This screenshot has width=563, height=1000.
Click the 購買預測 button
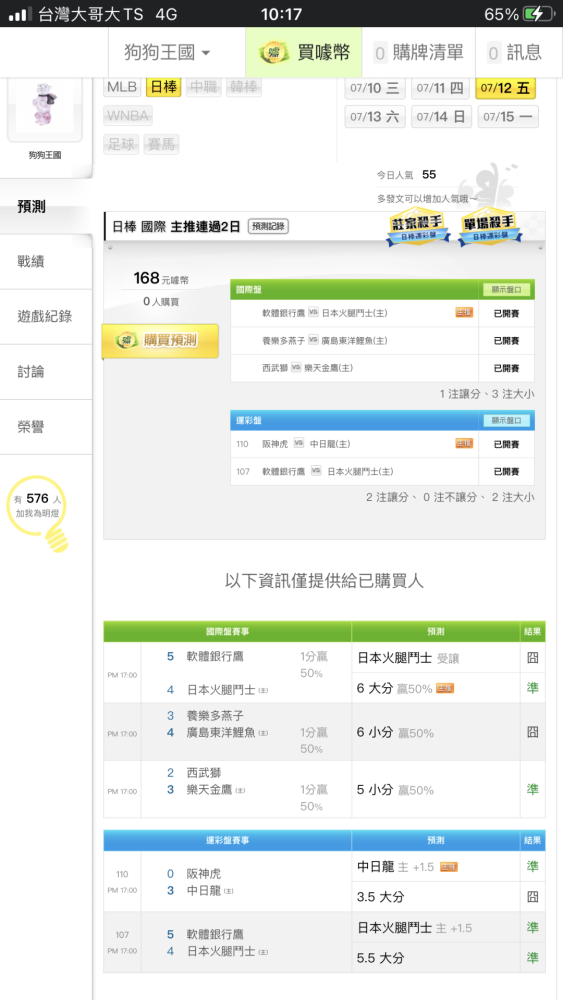click(x=161, y=341)
